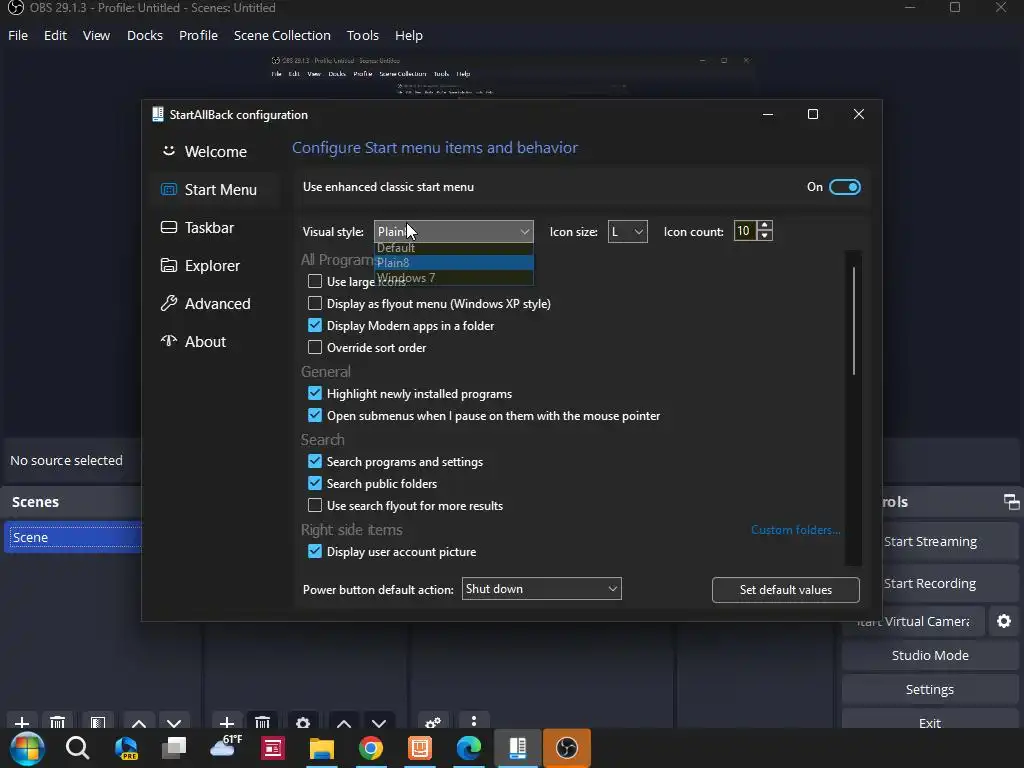
Task: Open the OBS File menu
Action: click(18, 35)
